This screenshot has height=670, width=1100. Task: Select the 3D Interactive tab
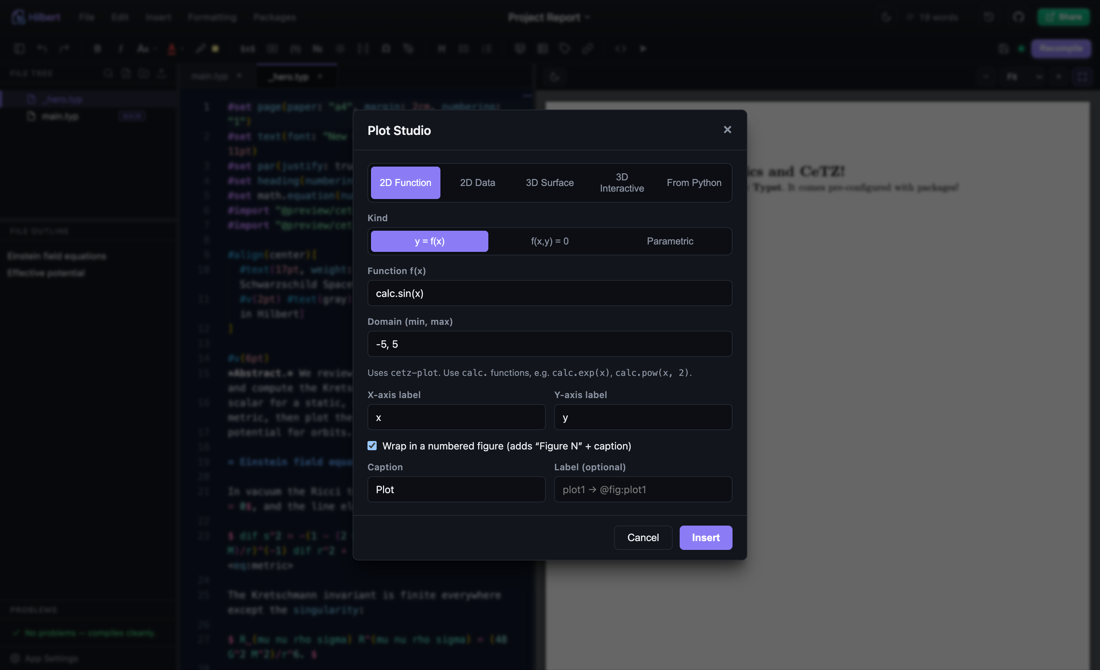point(622,182)
